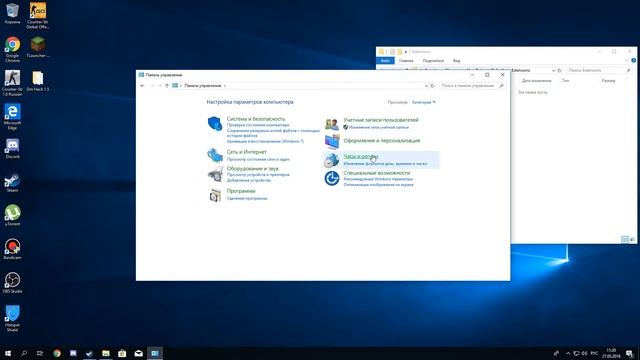The image size is (640, 360).
Task: Open Task View from taskbar
Action: [40, 353]
